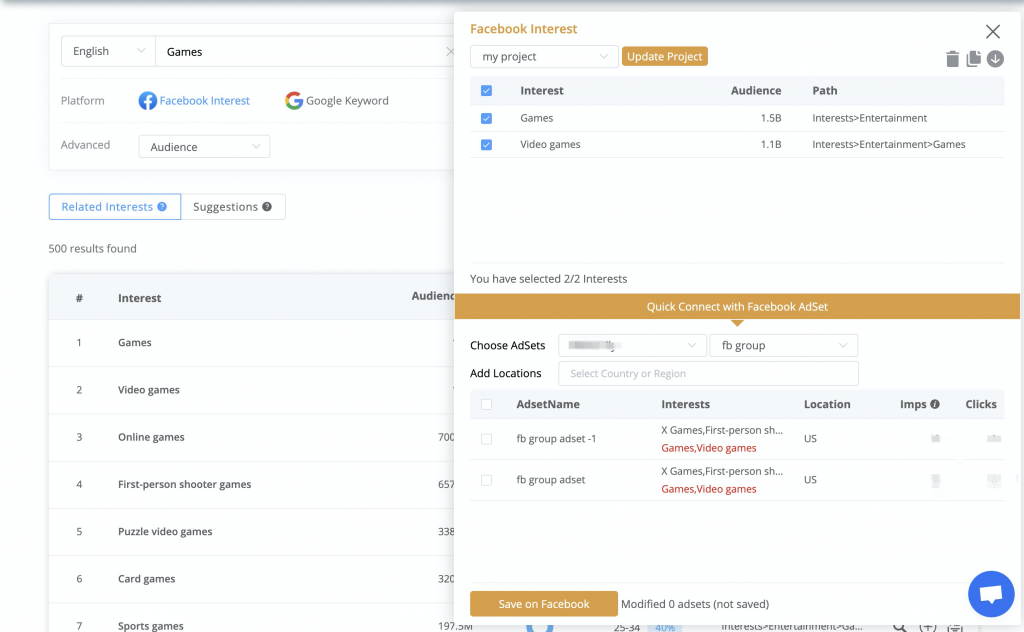This screenshot has height=632, width=1024.
Task: Click the Audience column header in the panel
Action: pos(756,91)
